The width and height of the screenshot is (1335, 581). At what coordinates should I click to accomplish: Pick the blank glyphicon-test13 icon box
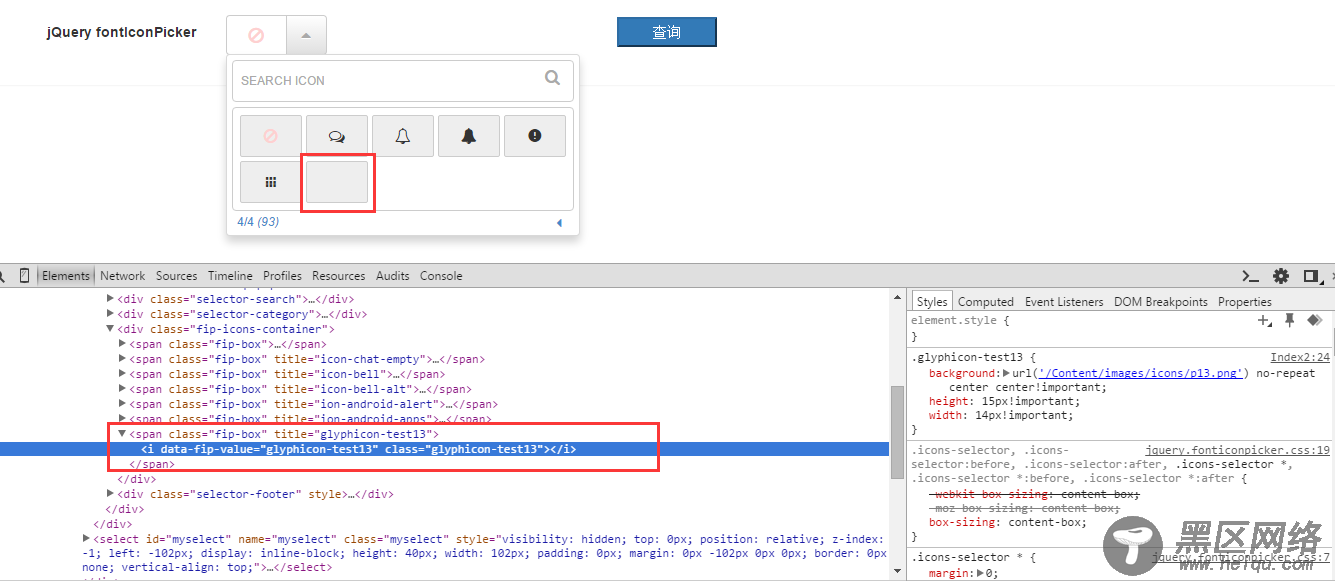coord(337,182)
